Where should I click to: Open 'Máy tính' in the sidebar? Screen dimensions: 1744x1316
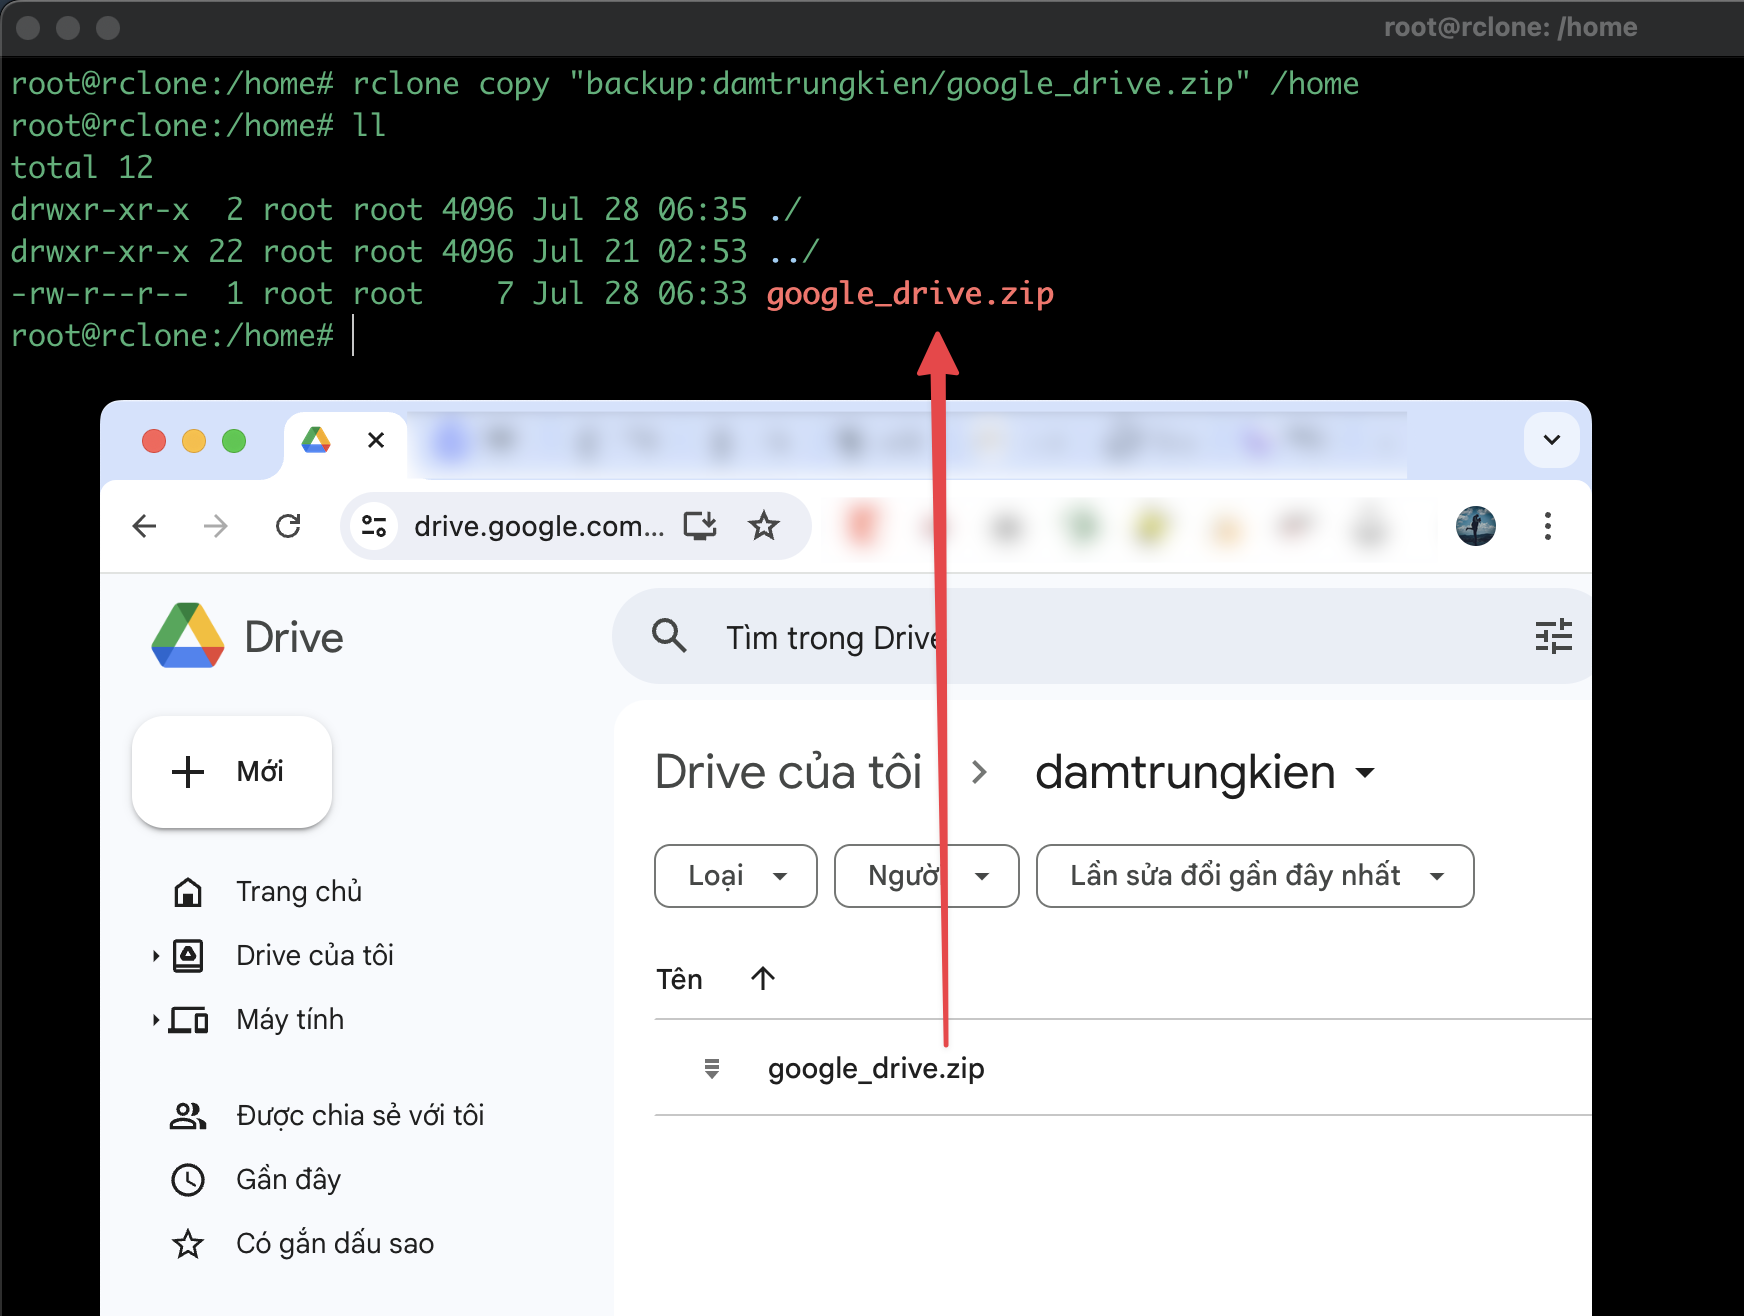(x=290, y=1020)
